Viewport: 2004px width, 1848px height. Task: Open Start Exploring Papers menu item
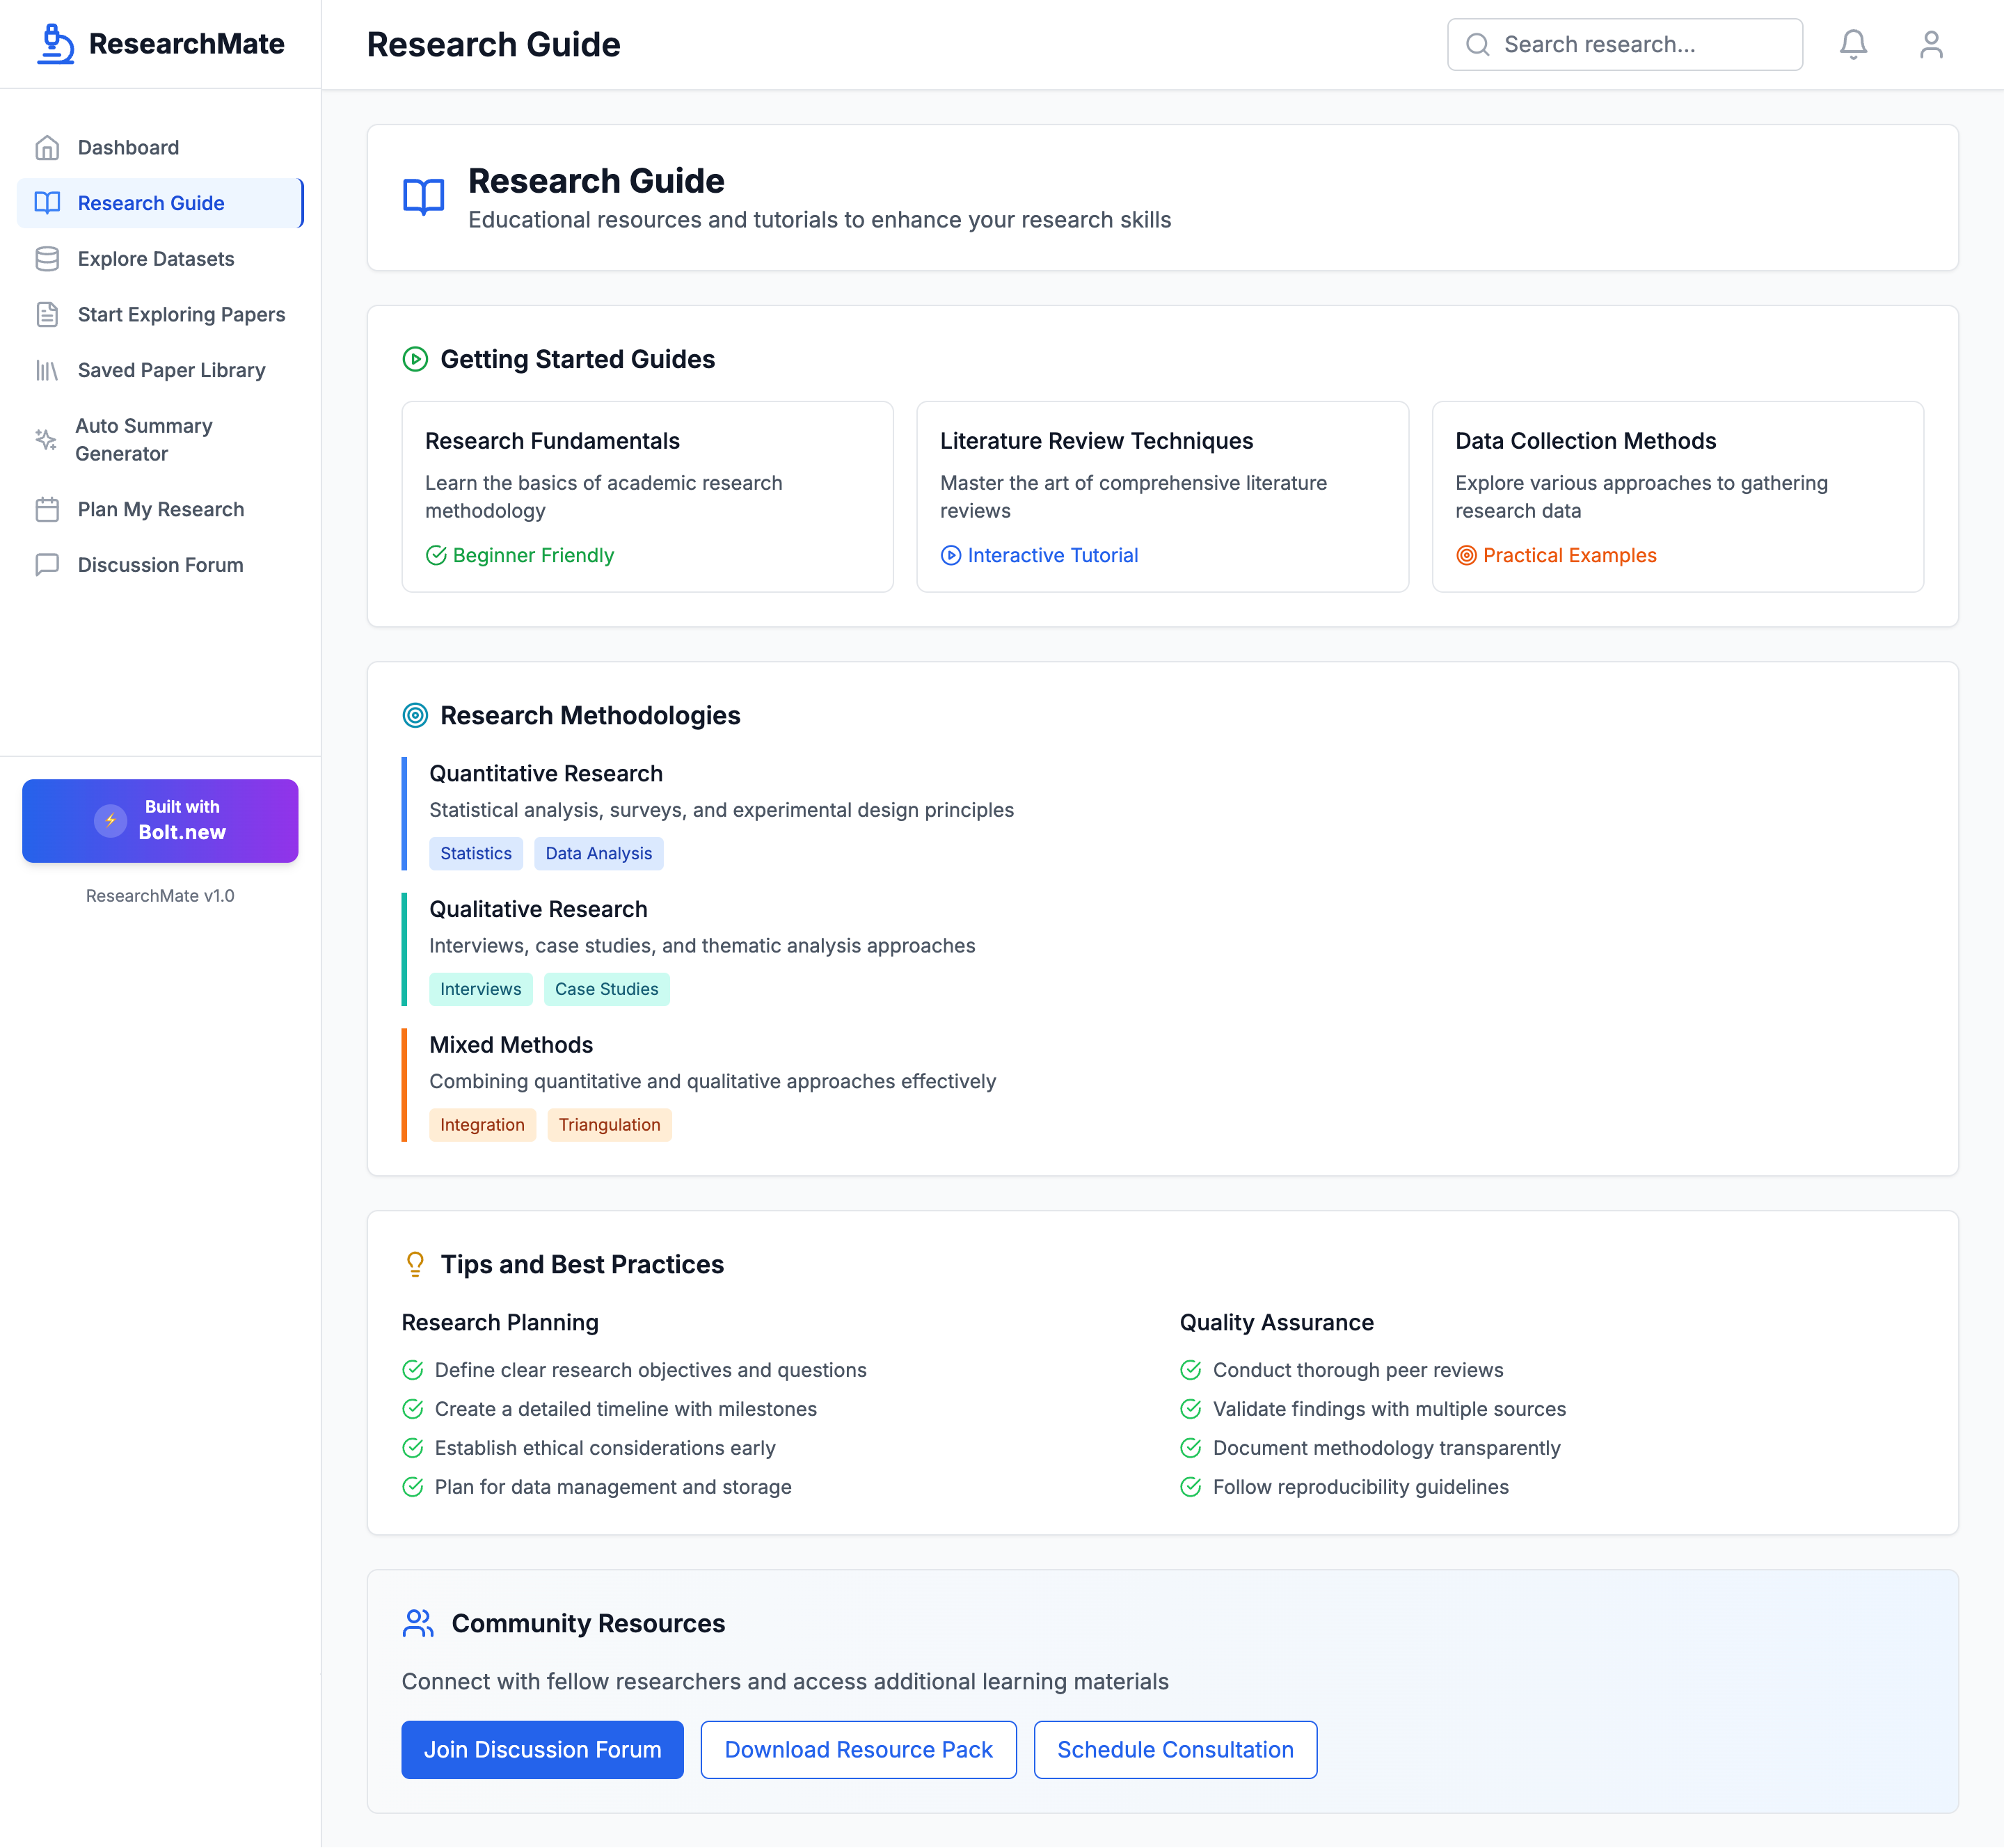pyautogui.click(x=181, y=315)
